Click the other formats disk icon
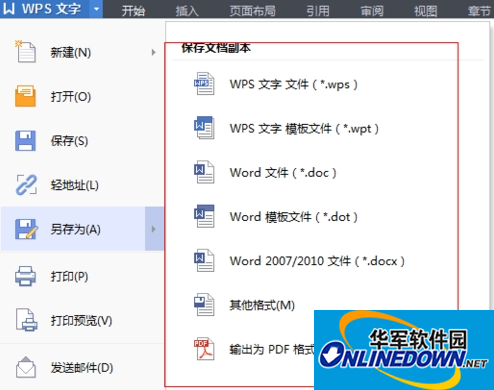The height and width of the screenshot is (390, 494). point(204,304)
